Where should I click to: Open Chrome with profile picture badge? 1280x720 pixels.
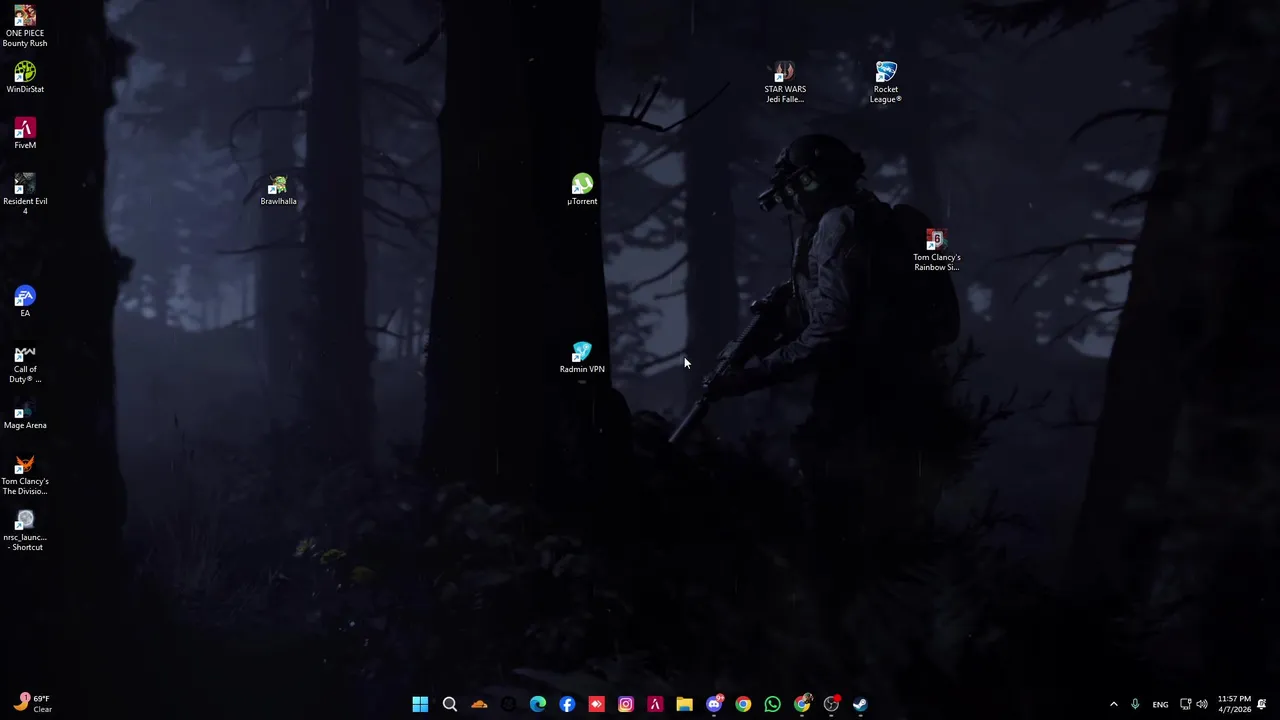click(802, 704)
